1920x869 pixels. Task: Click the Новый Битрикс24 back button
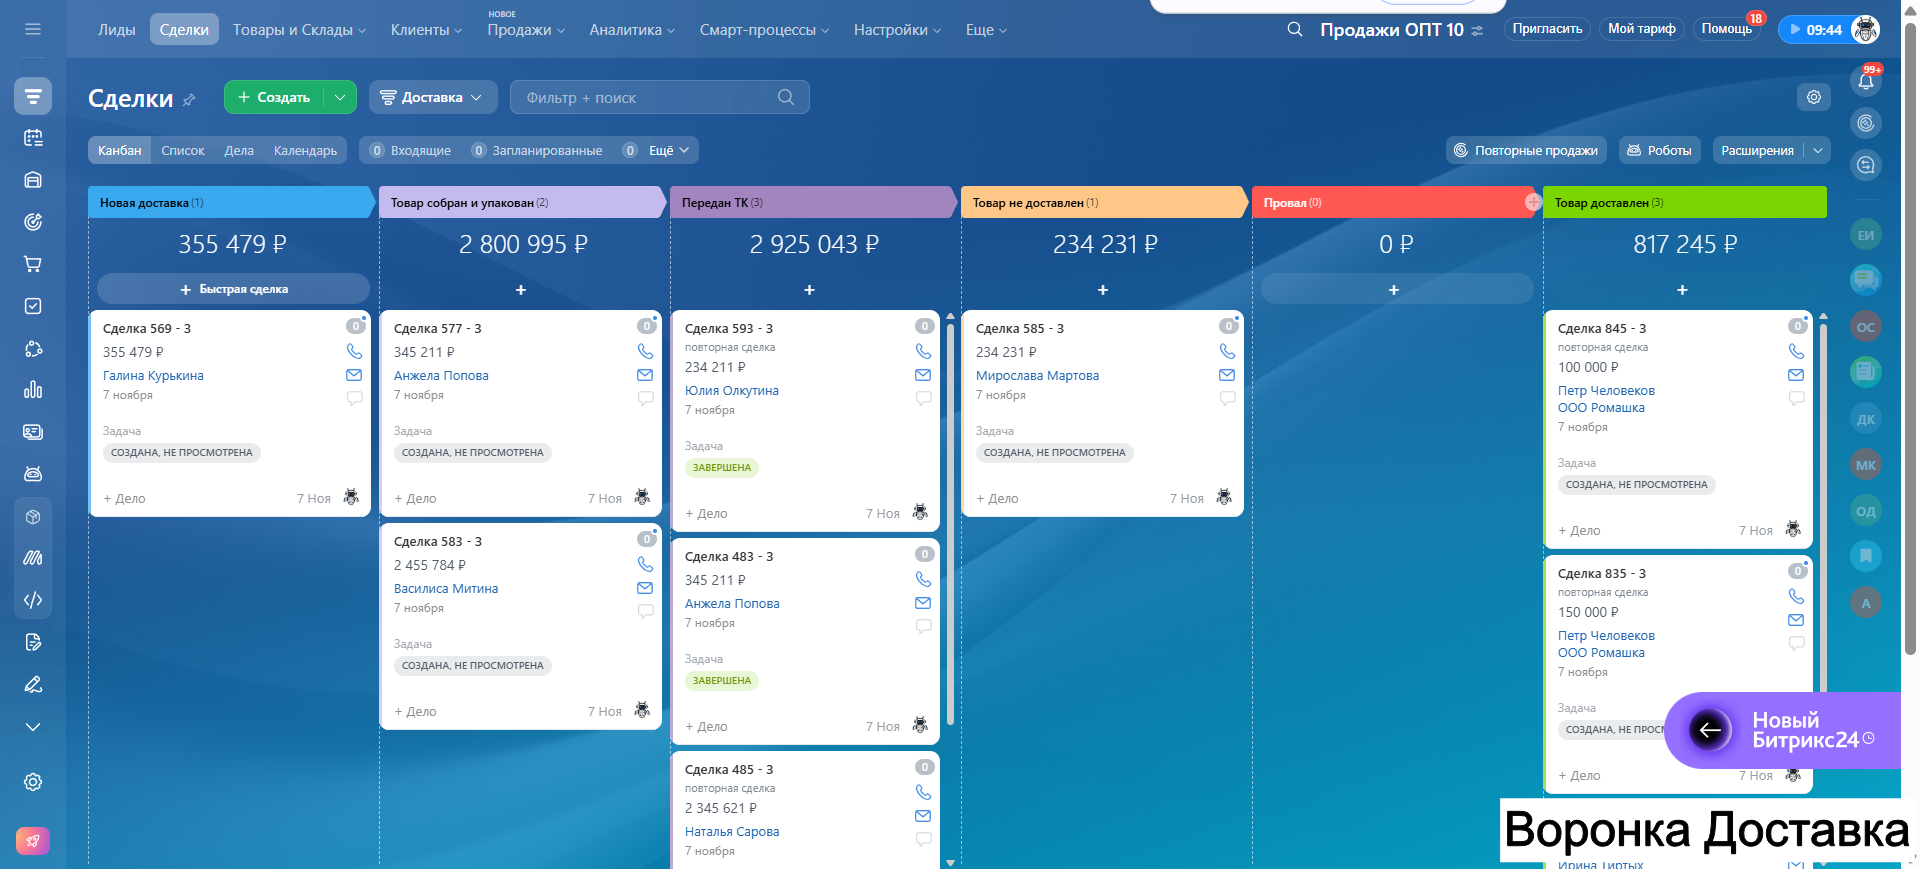1710,730
